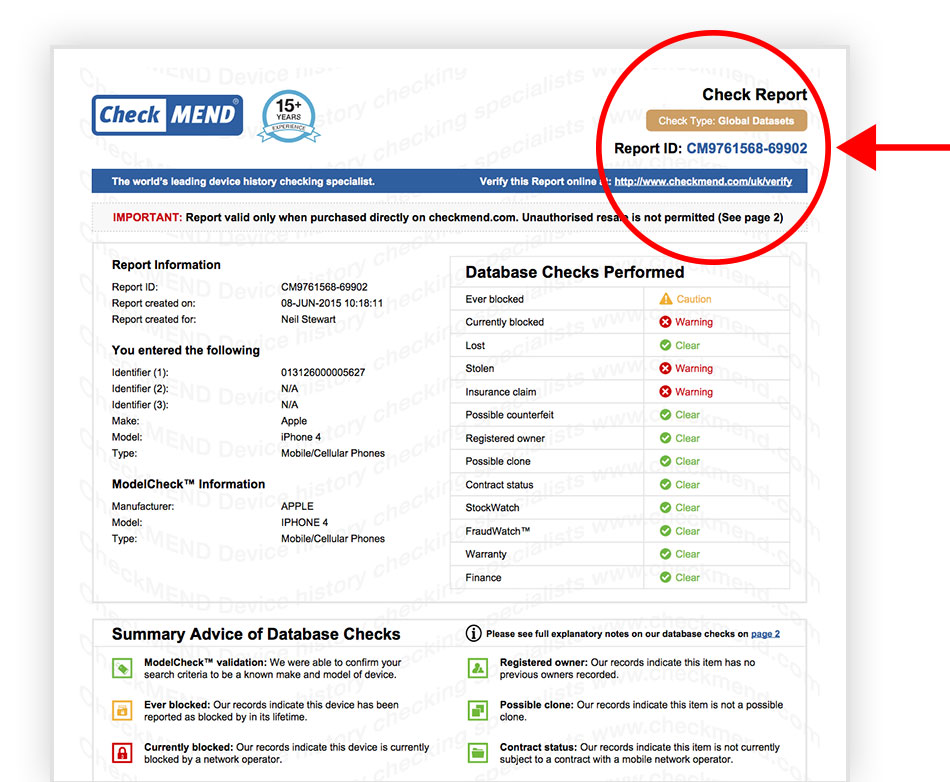Click the green Registered owner summary icon
Viewport: 950px width, 782px height.
point(478,669)
